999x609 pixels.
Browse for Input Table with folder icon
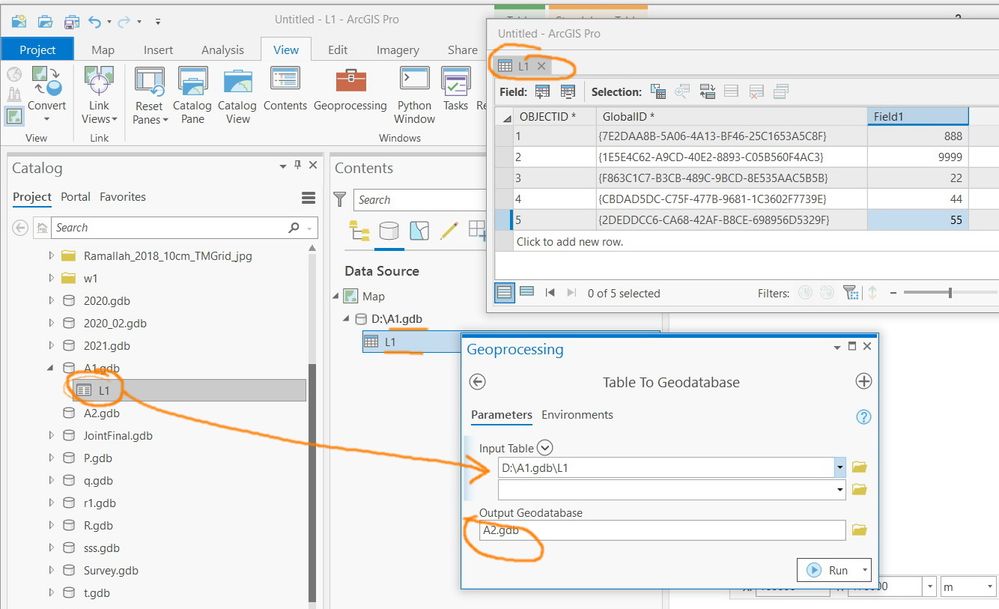click(x=859, y=467)
